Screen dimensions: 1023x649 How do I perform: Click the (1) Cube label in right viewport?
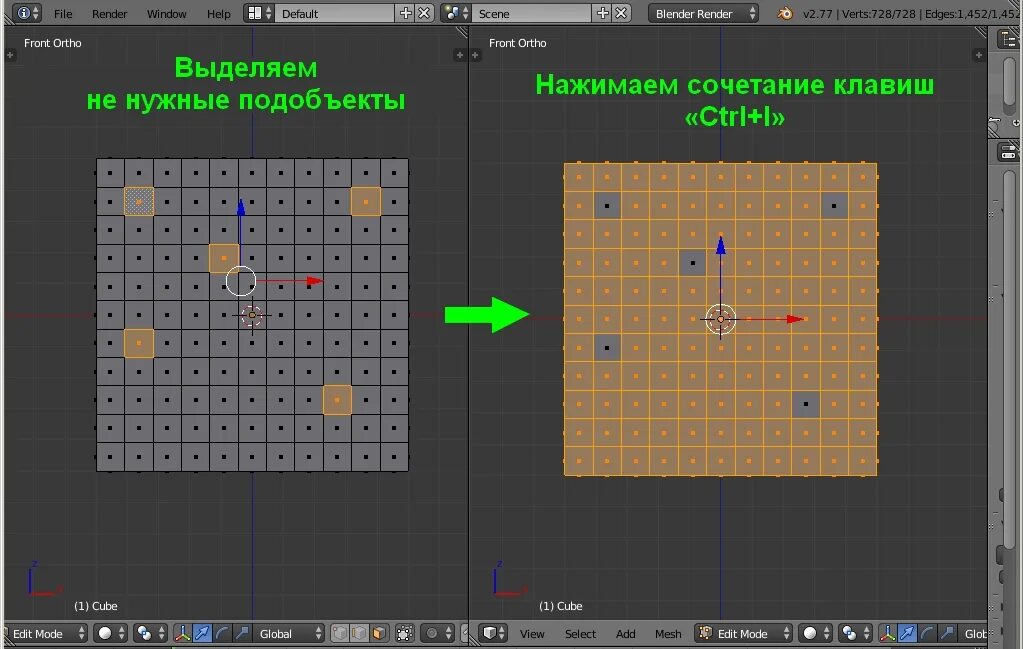pyautogui.click(x=560, y=606)
